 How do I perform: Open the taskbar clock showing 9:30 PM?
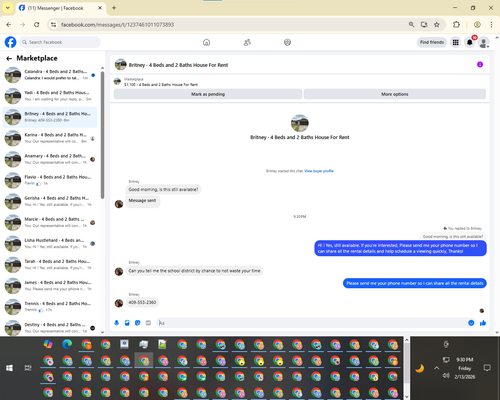[x=464, y=368]
